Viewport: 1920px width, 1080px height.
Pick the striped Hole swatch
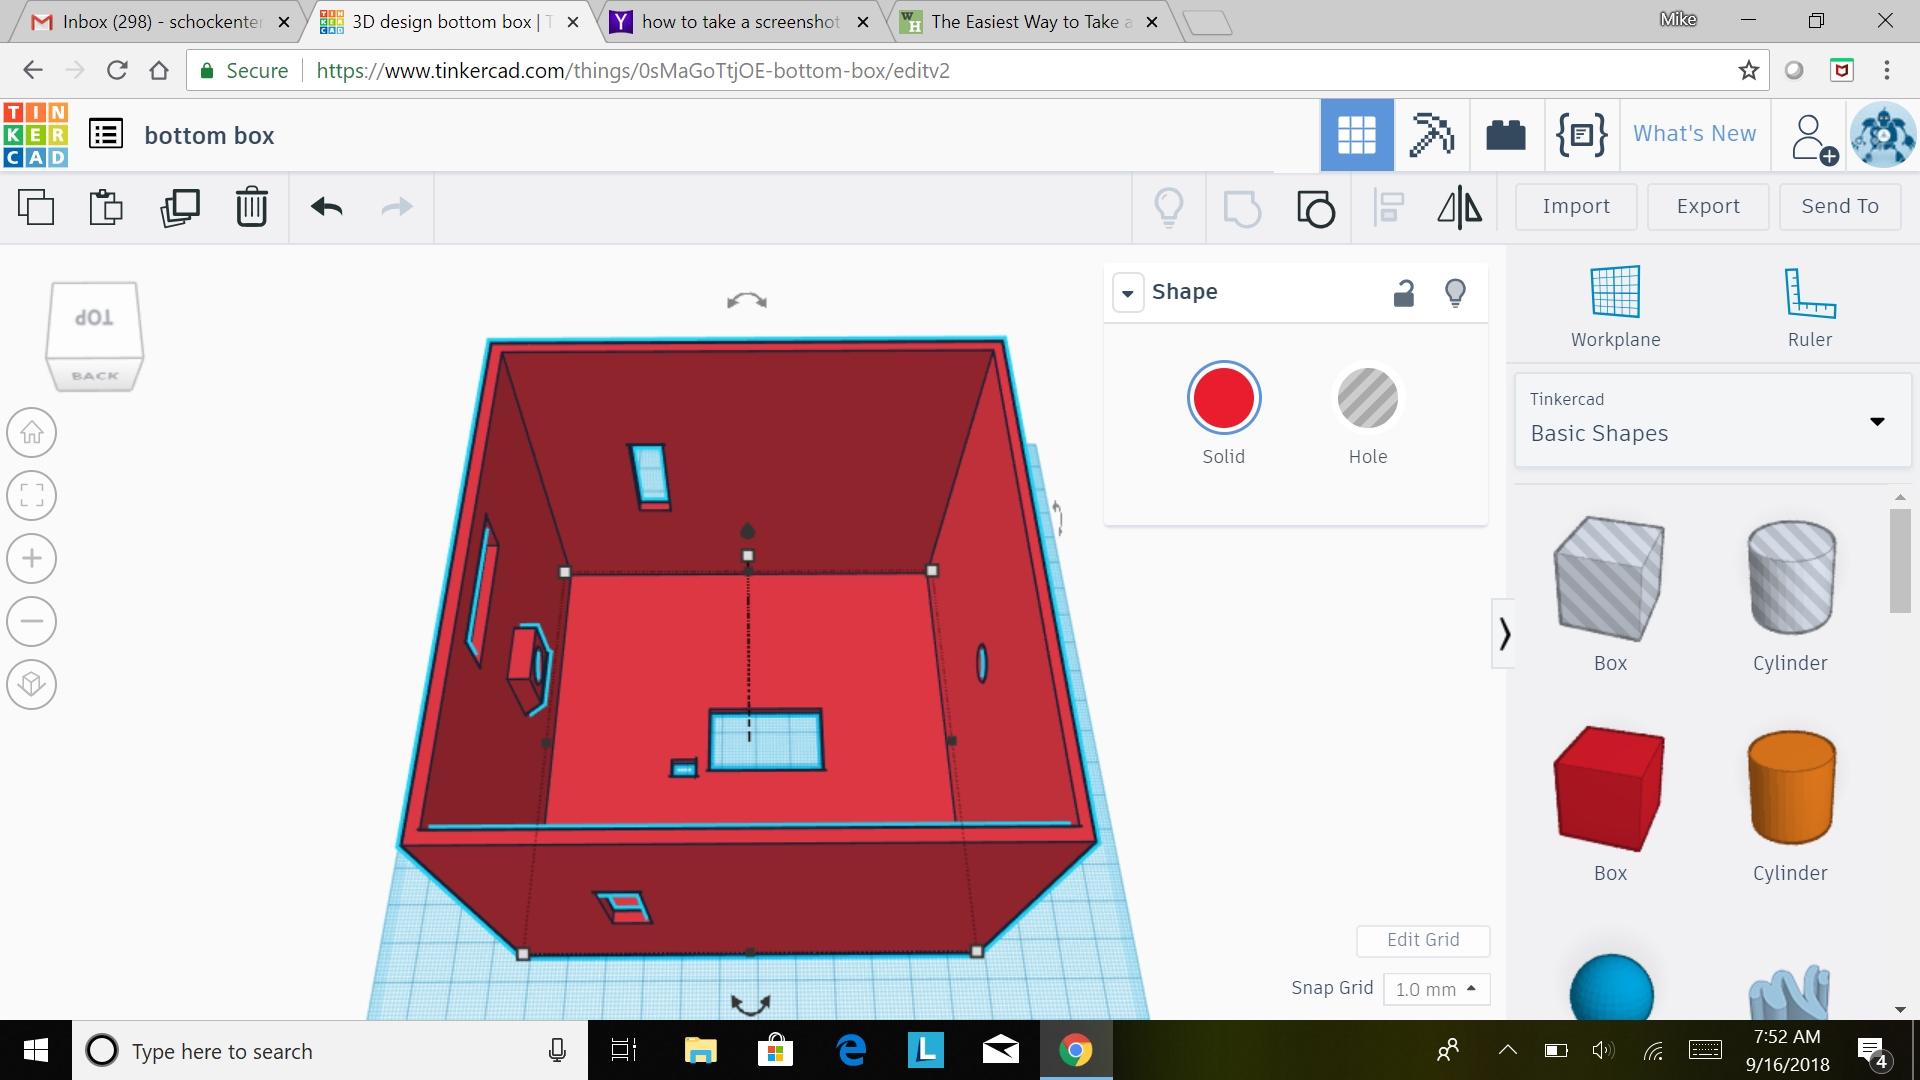pyautogui.click(x=1367, y=397)
